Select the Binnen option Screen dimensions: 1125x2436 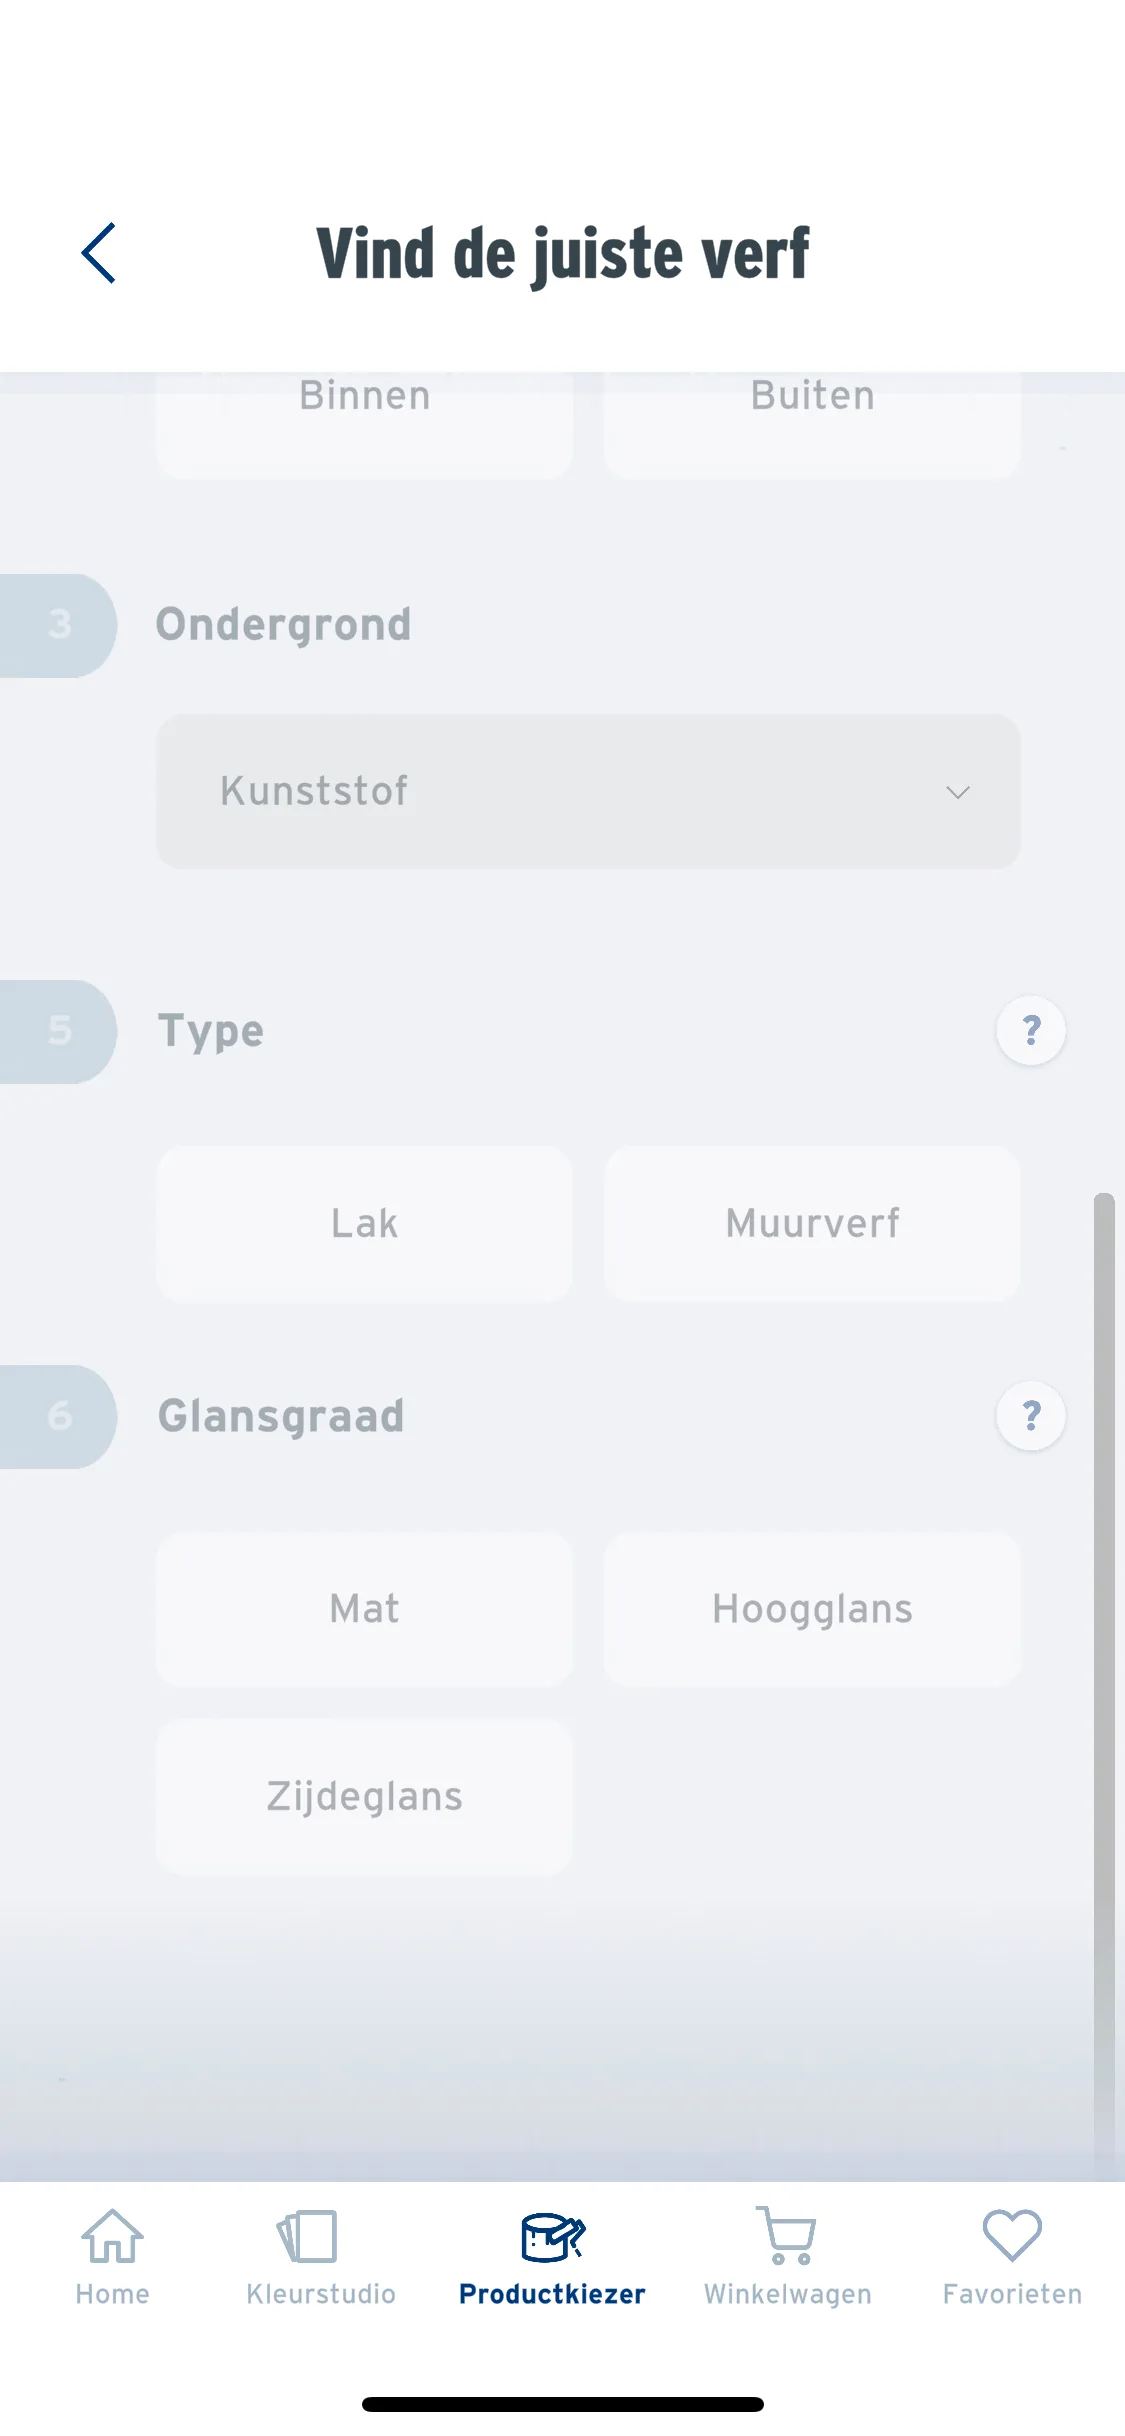pyautogui.click(x=365, y=417)
